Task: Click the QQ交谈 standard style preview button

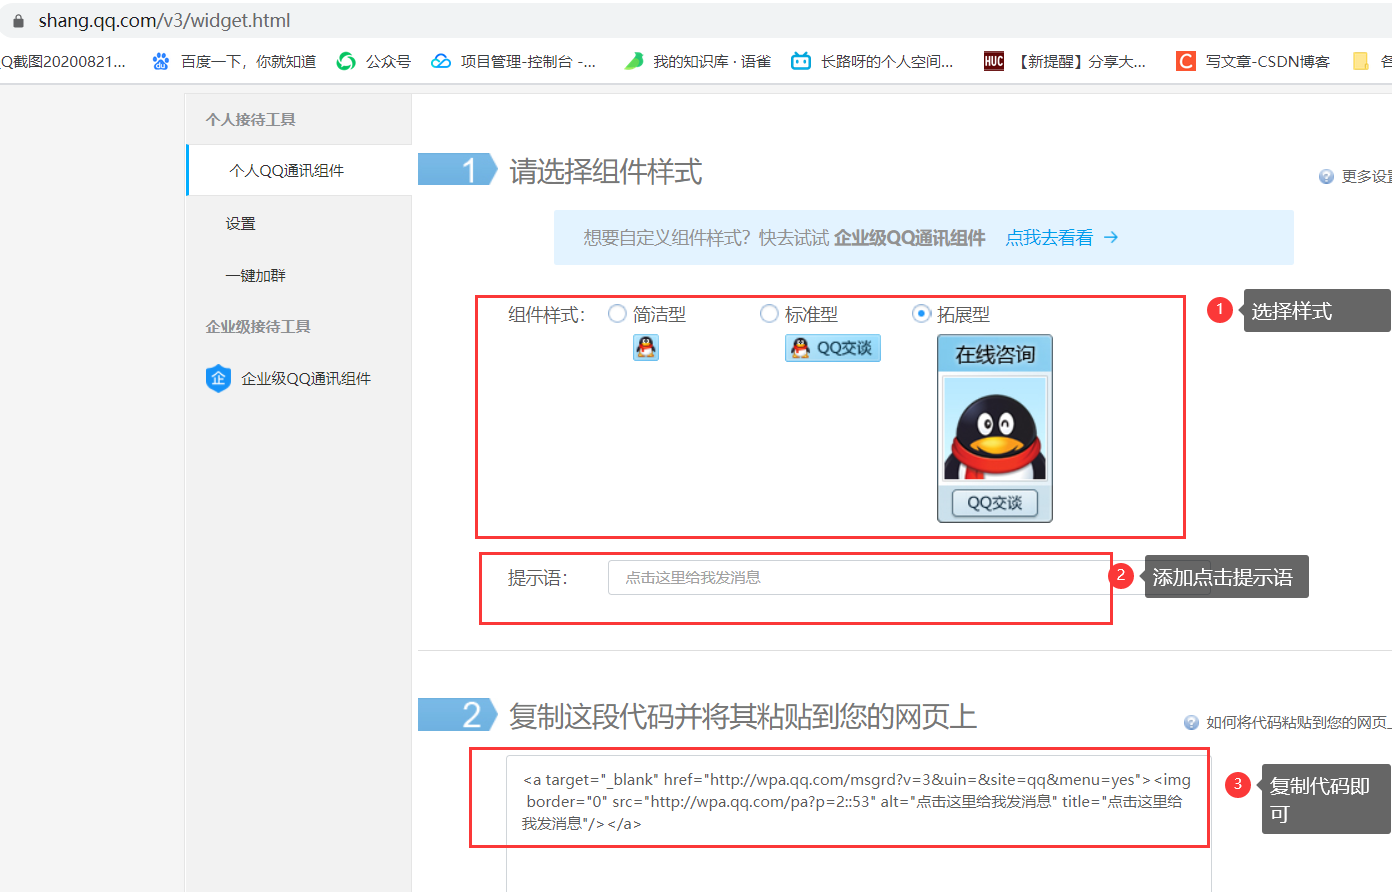Action: pos(833,347)
